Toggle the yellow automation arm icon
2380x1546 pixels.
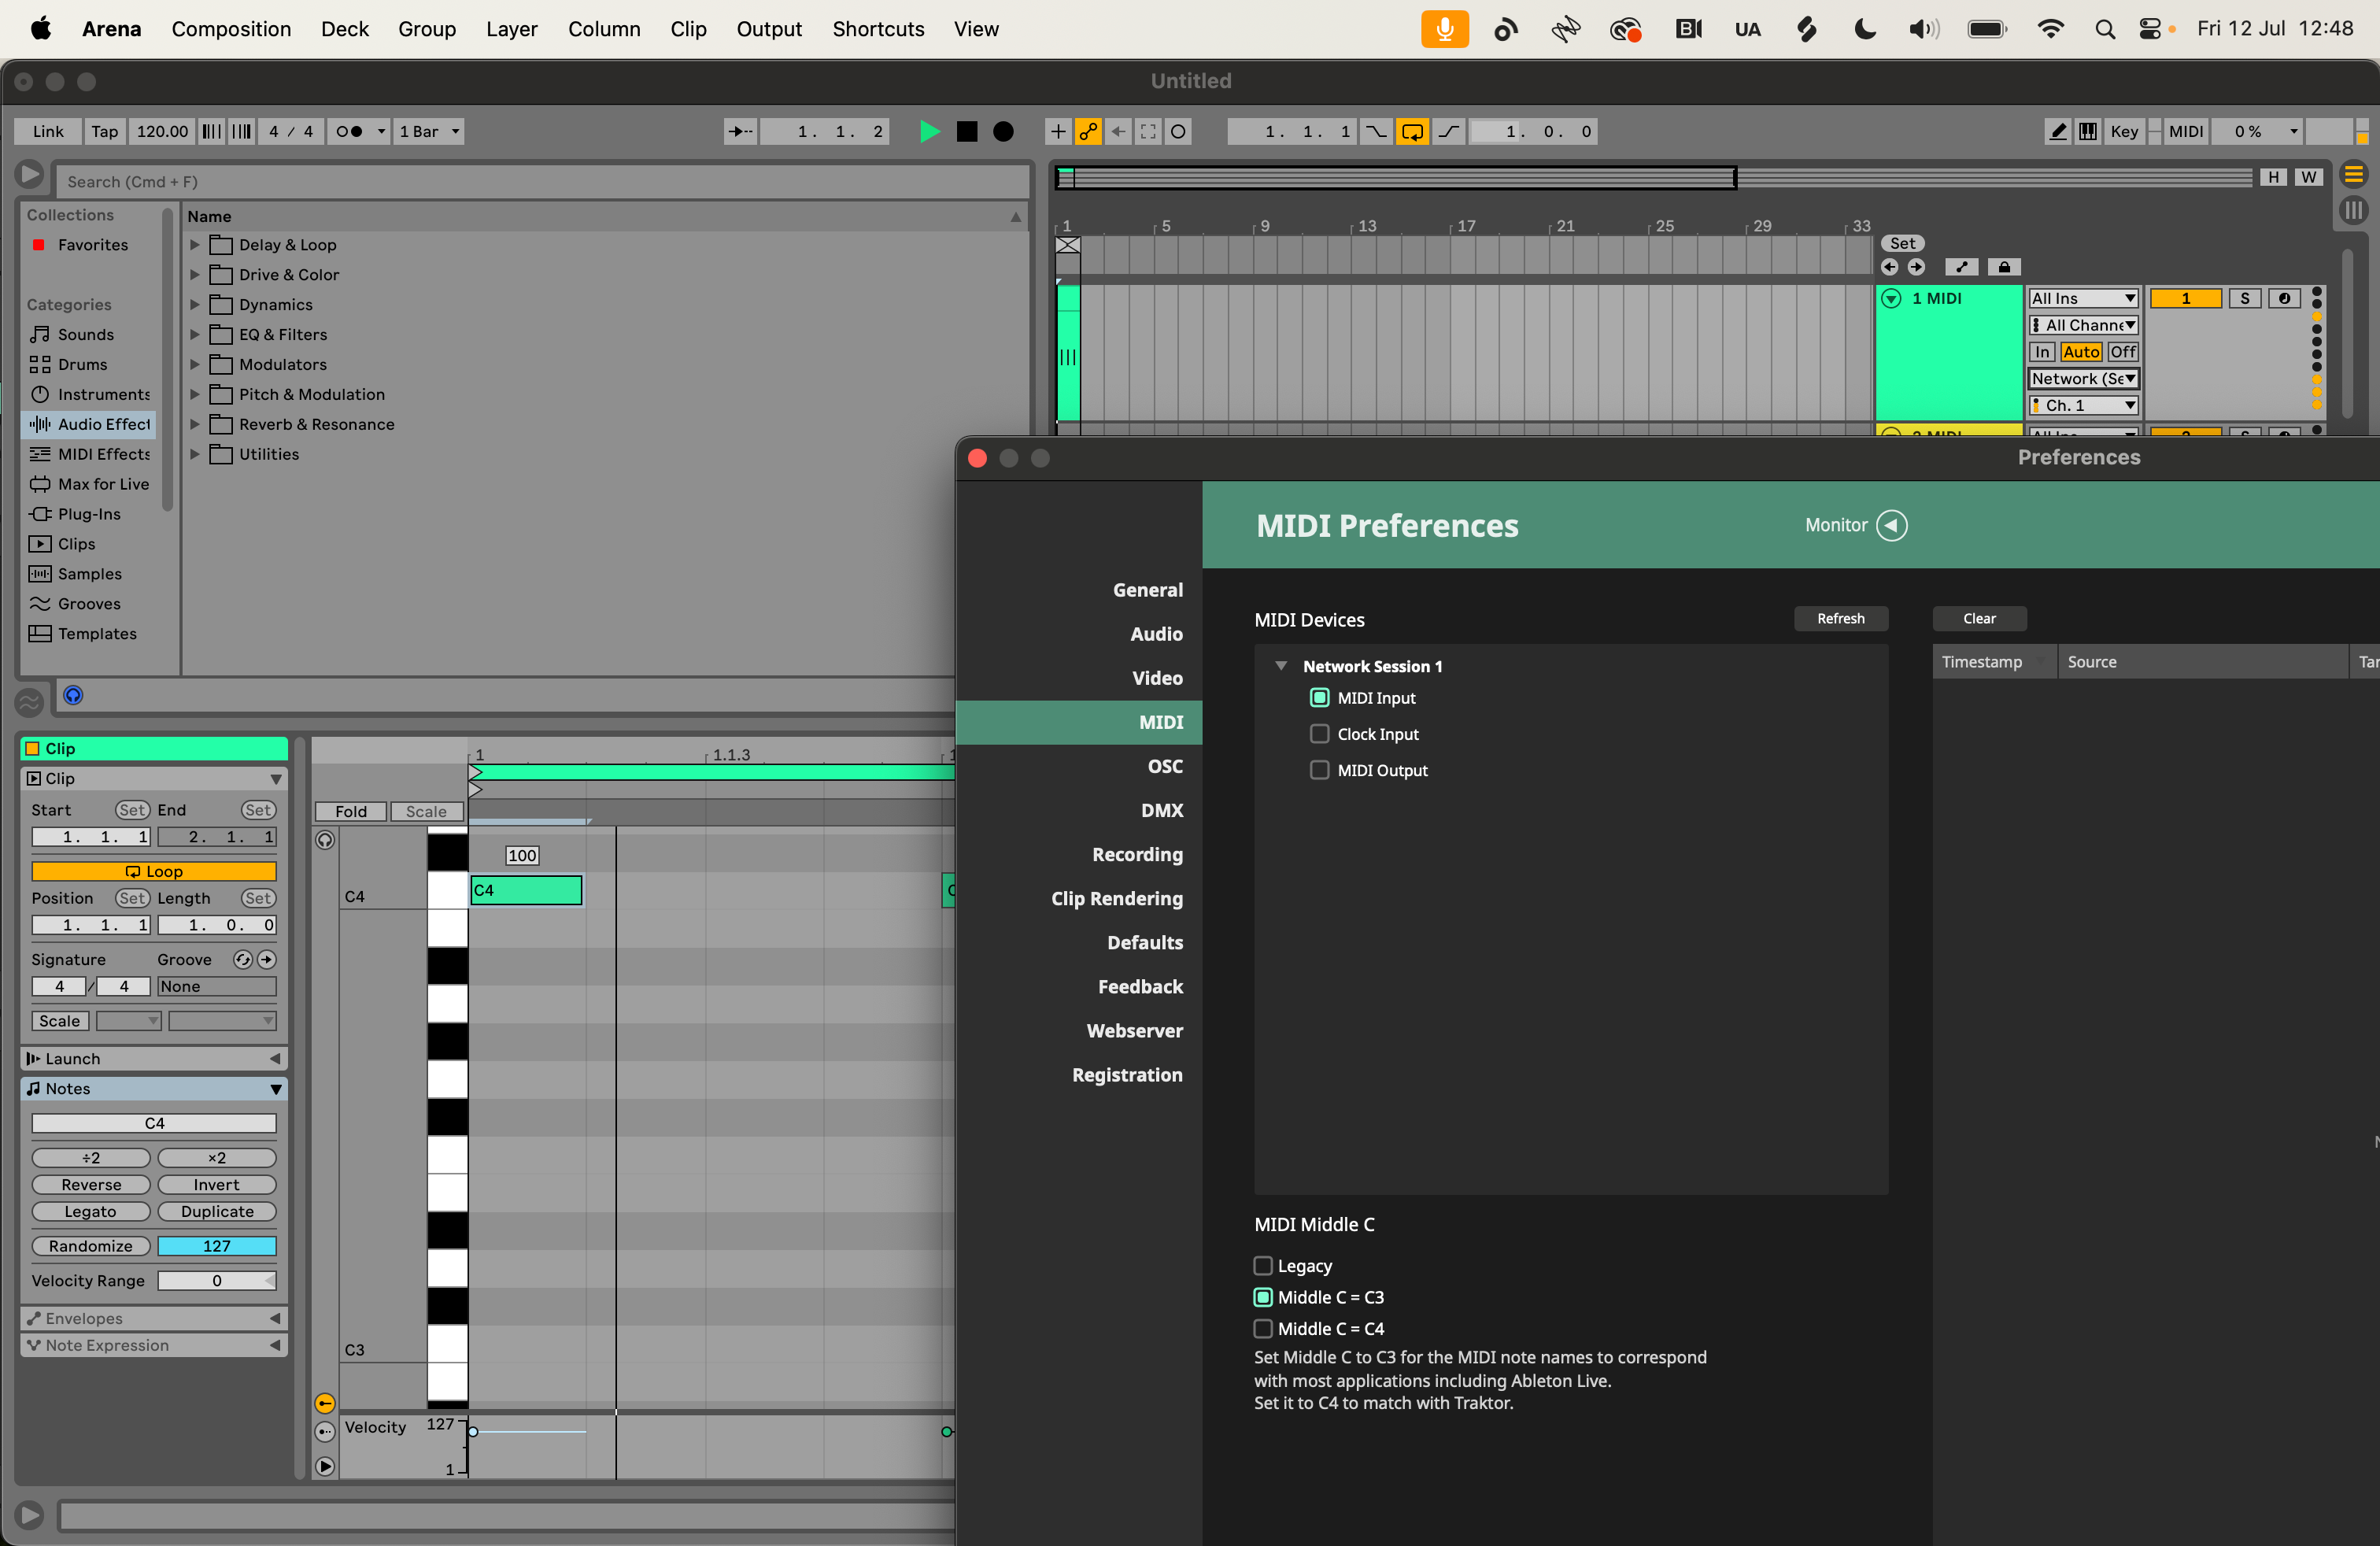[x=1088, y=131]
